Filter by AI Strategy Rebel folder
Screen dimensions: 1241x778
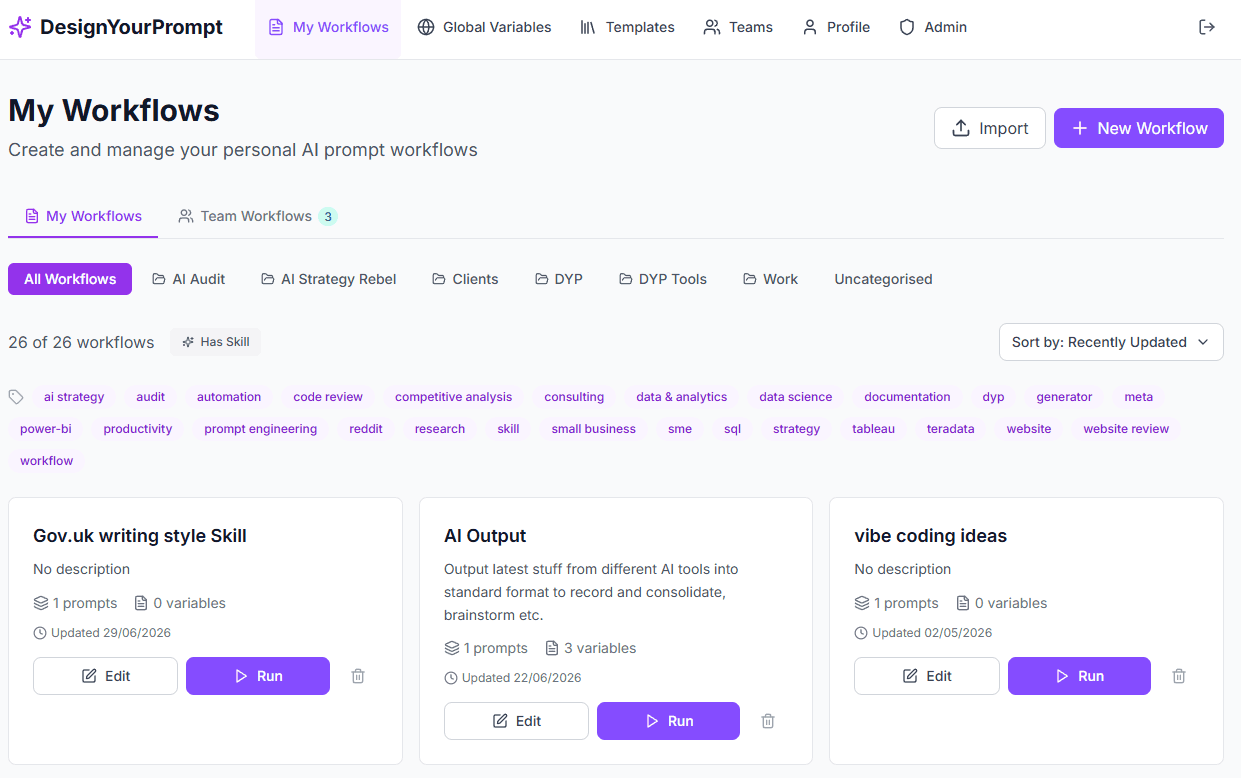329,279
